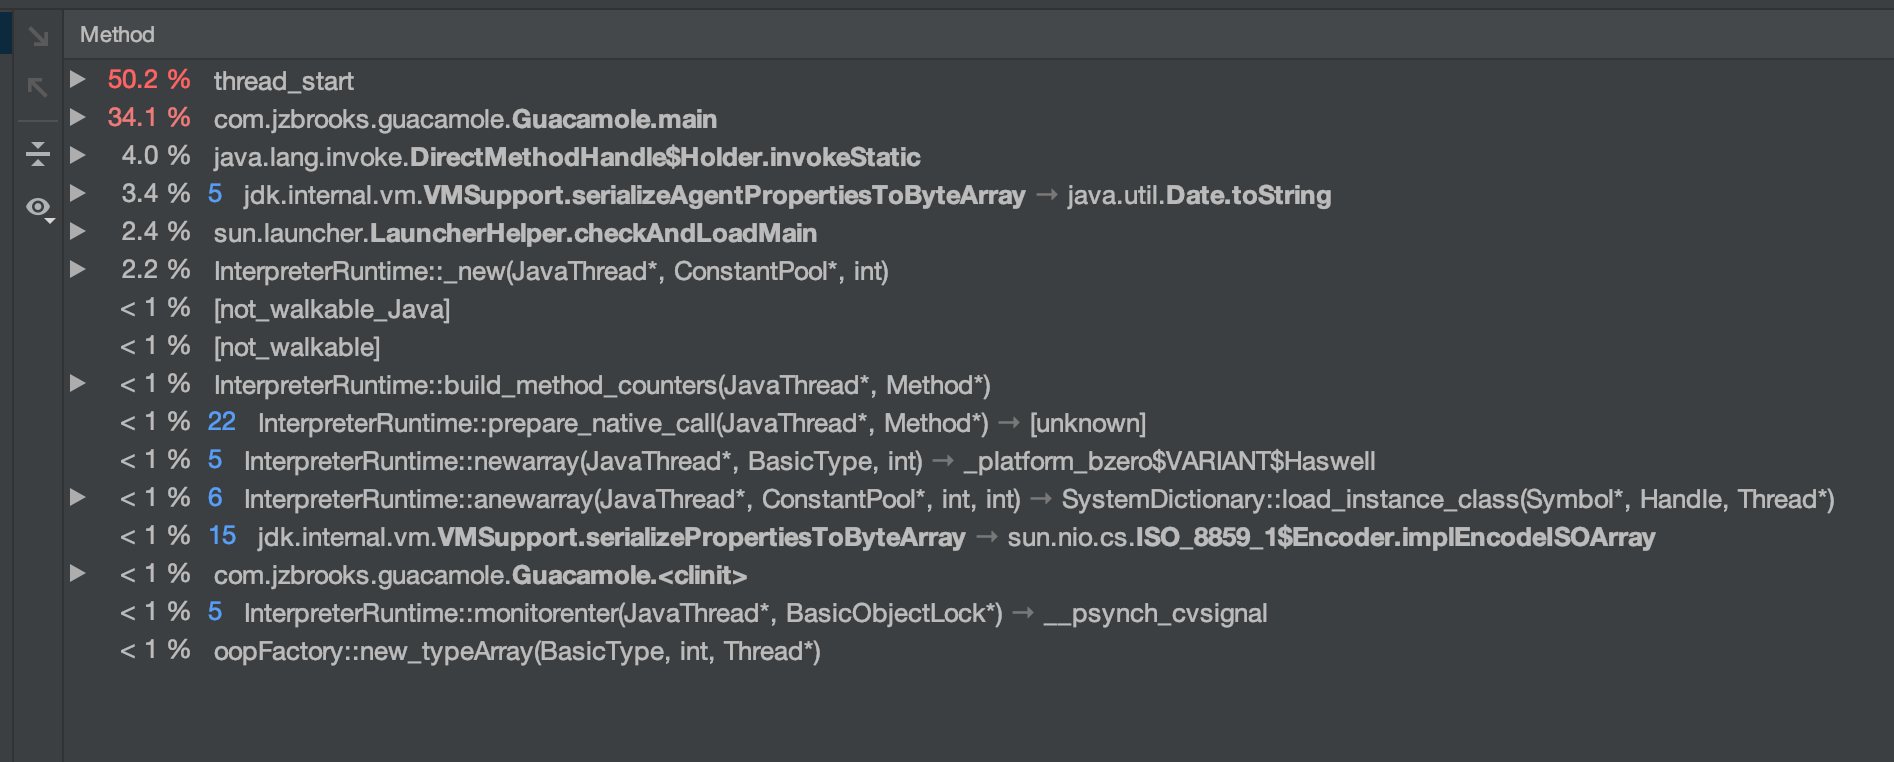Click SystemDictionary::load_instance_class target
This screenshot has width=1894, height=762.
[1448, 499]
